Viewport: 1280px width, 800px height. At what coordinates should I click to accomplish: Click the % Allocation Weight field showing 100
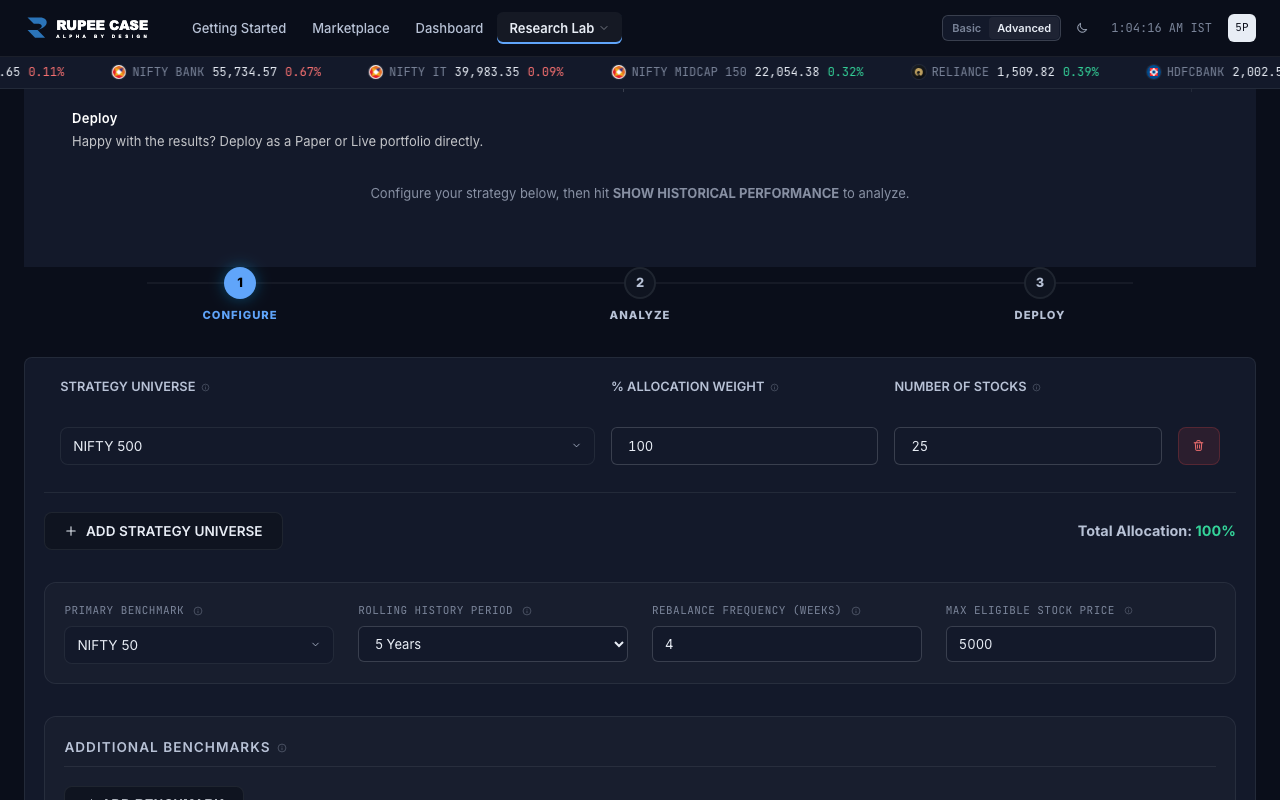(744, 446)
